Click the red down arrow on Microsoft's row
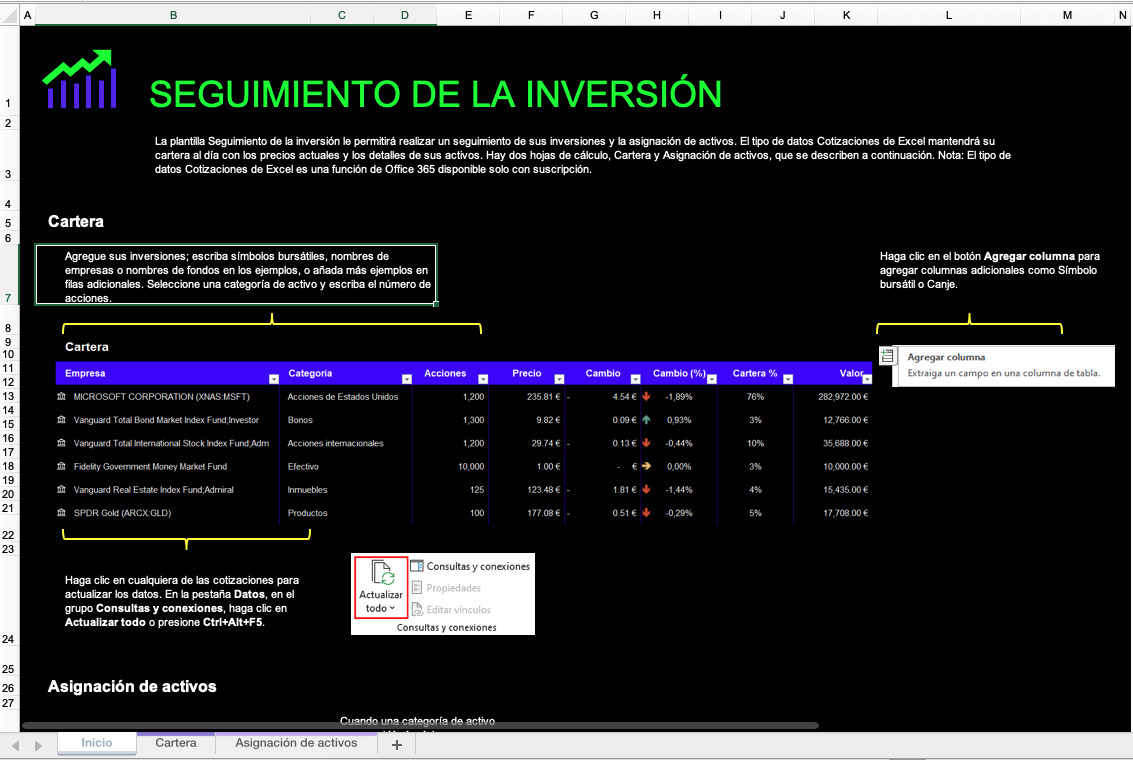 tap(645, 396)
